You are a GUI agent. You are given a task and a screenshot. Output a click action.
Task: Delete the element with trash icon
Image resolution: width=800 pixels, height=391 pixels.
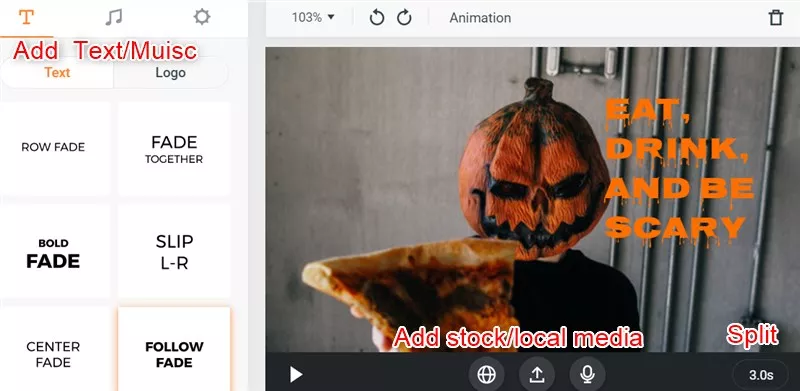click(776, 18)
